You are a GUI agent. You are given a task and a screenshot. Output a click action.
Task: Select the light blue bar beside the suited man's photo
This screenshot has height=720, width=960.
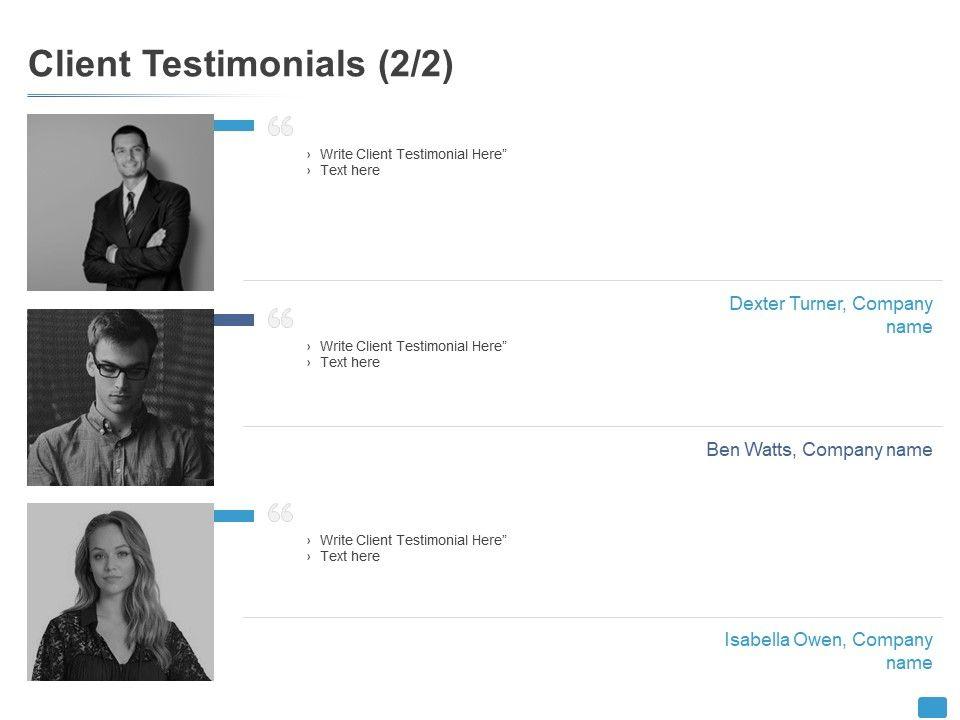tap(234, 126)
